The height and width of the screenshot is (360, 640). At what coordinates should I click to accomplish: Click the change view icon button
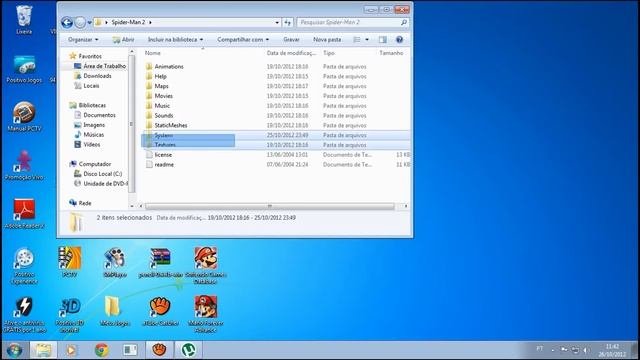pyautogui.click(x=357, y=40)
